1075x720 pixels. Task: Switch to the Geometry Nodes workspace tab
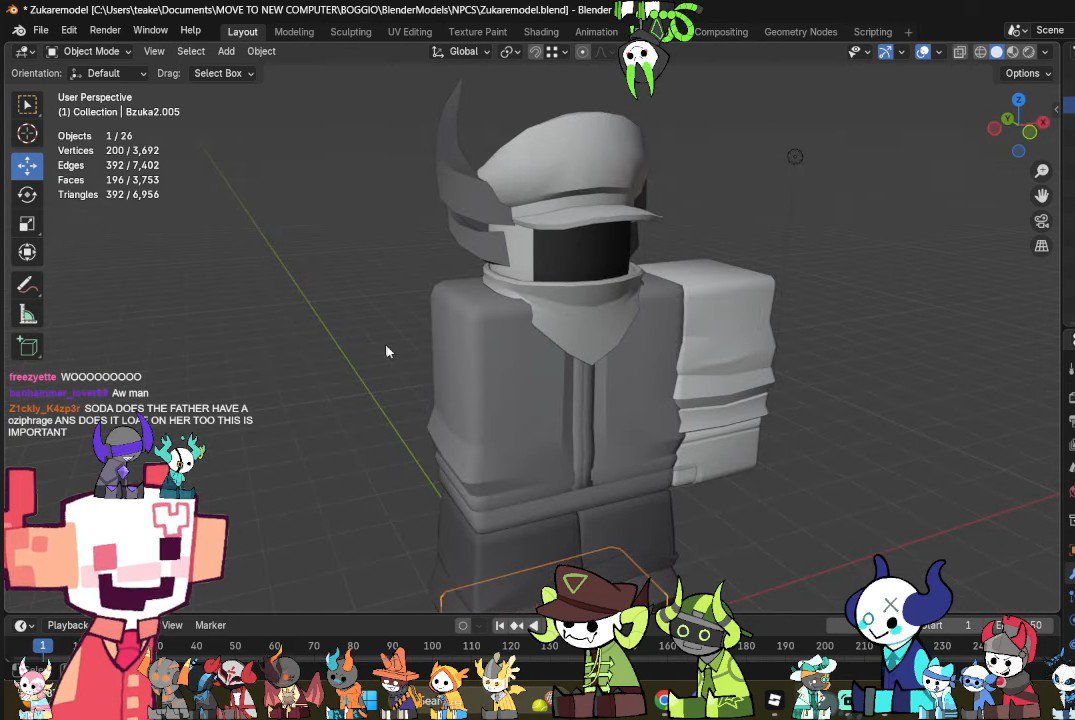point(800,32)
